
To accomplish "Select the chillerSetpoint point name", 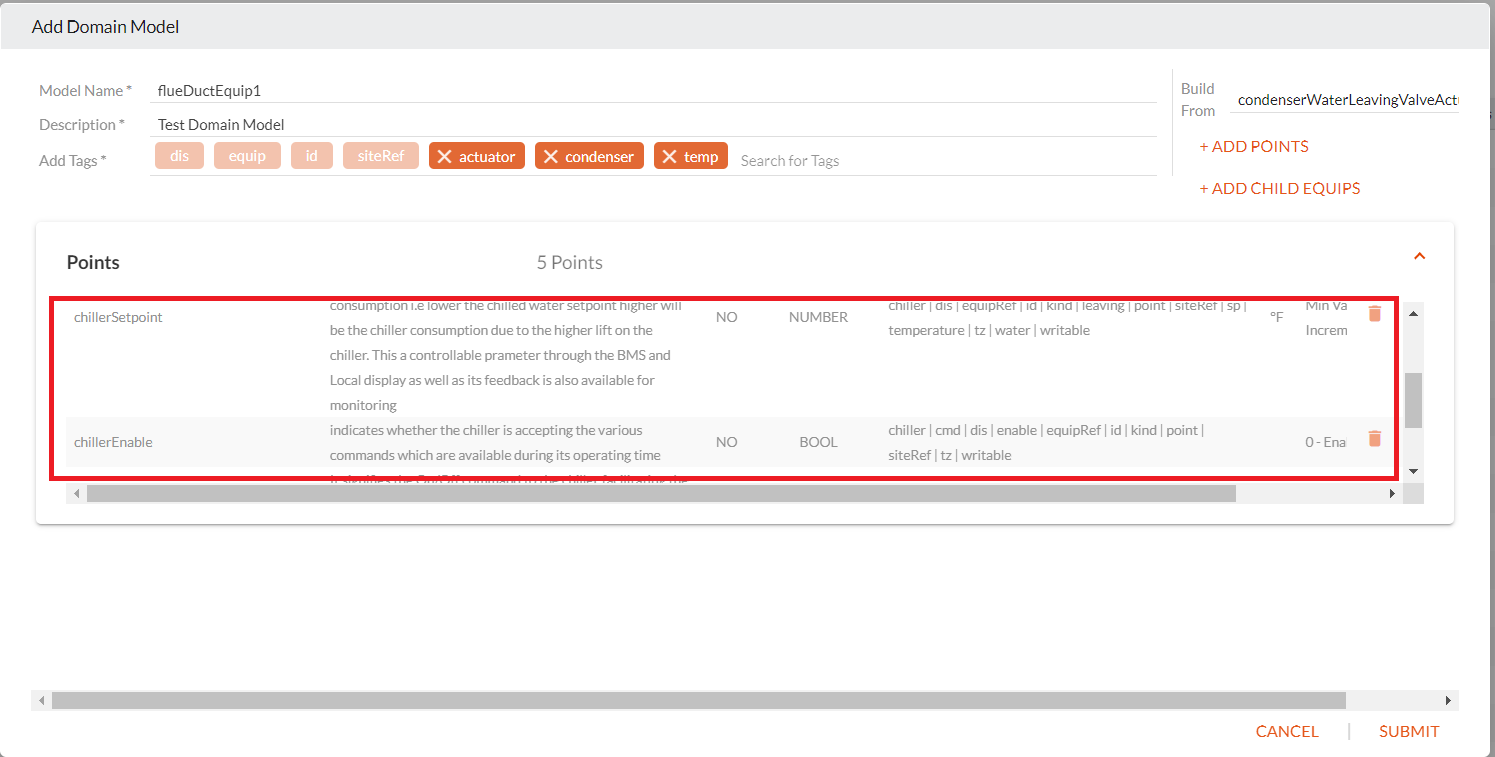I will (118, 317).
